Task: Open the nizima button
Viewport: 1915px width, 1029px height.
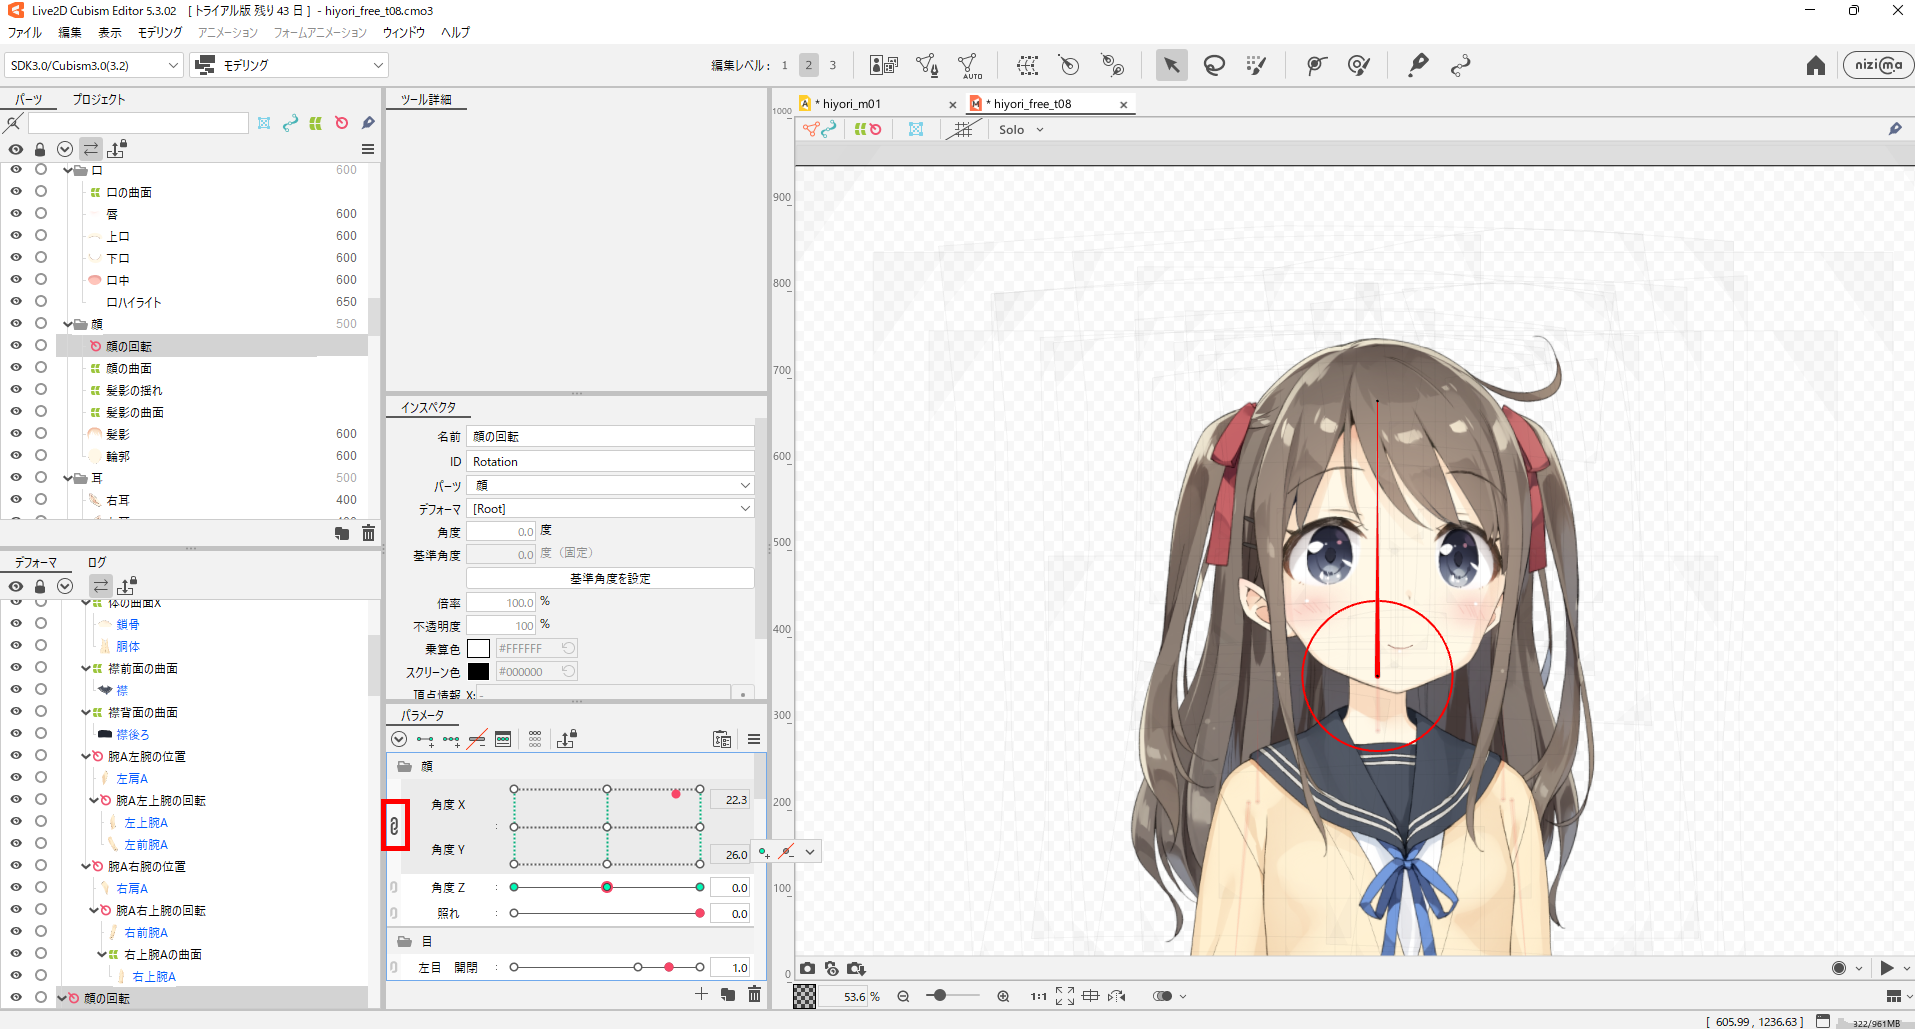Action: (x=1878, y=65)
